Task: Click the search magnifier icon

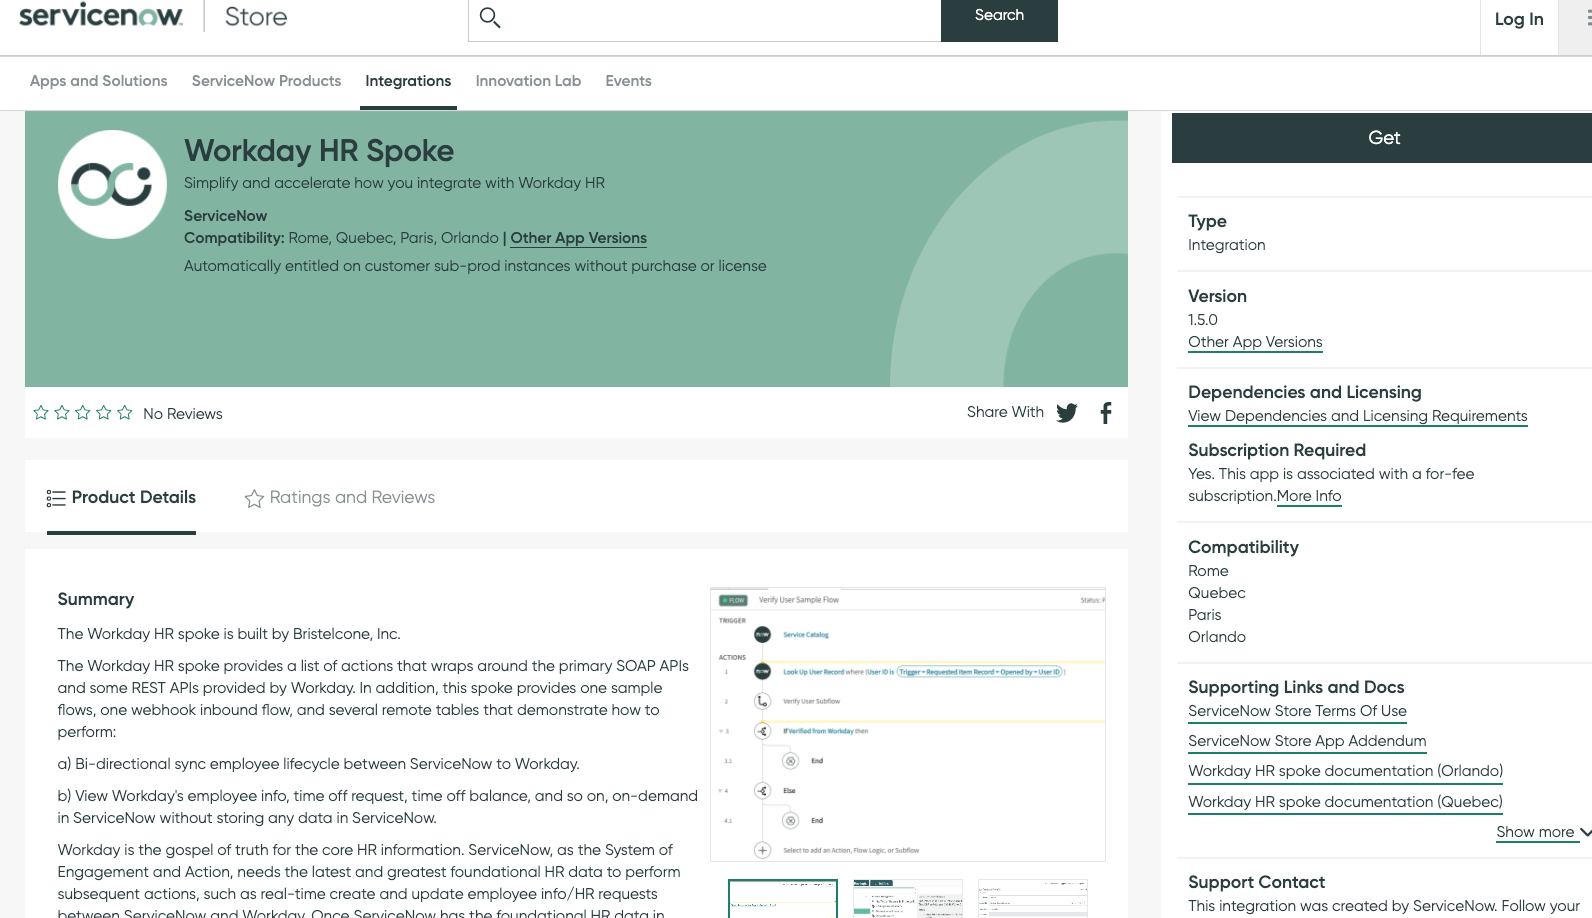Action: point(490,17)
